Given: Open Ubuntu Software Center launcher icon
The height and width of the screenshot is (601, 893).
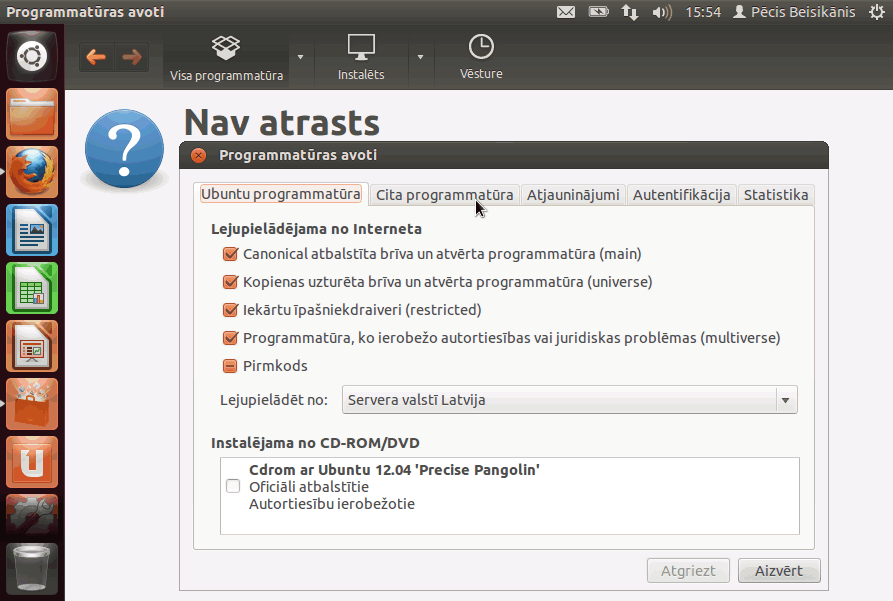Looking at the screenshot, I should click(x=32, y=404).
